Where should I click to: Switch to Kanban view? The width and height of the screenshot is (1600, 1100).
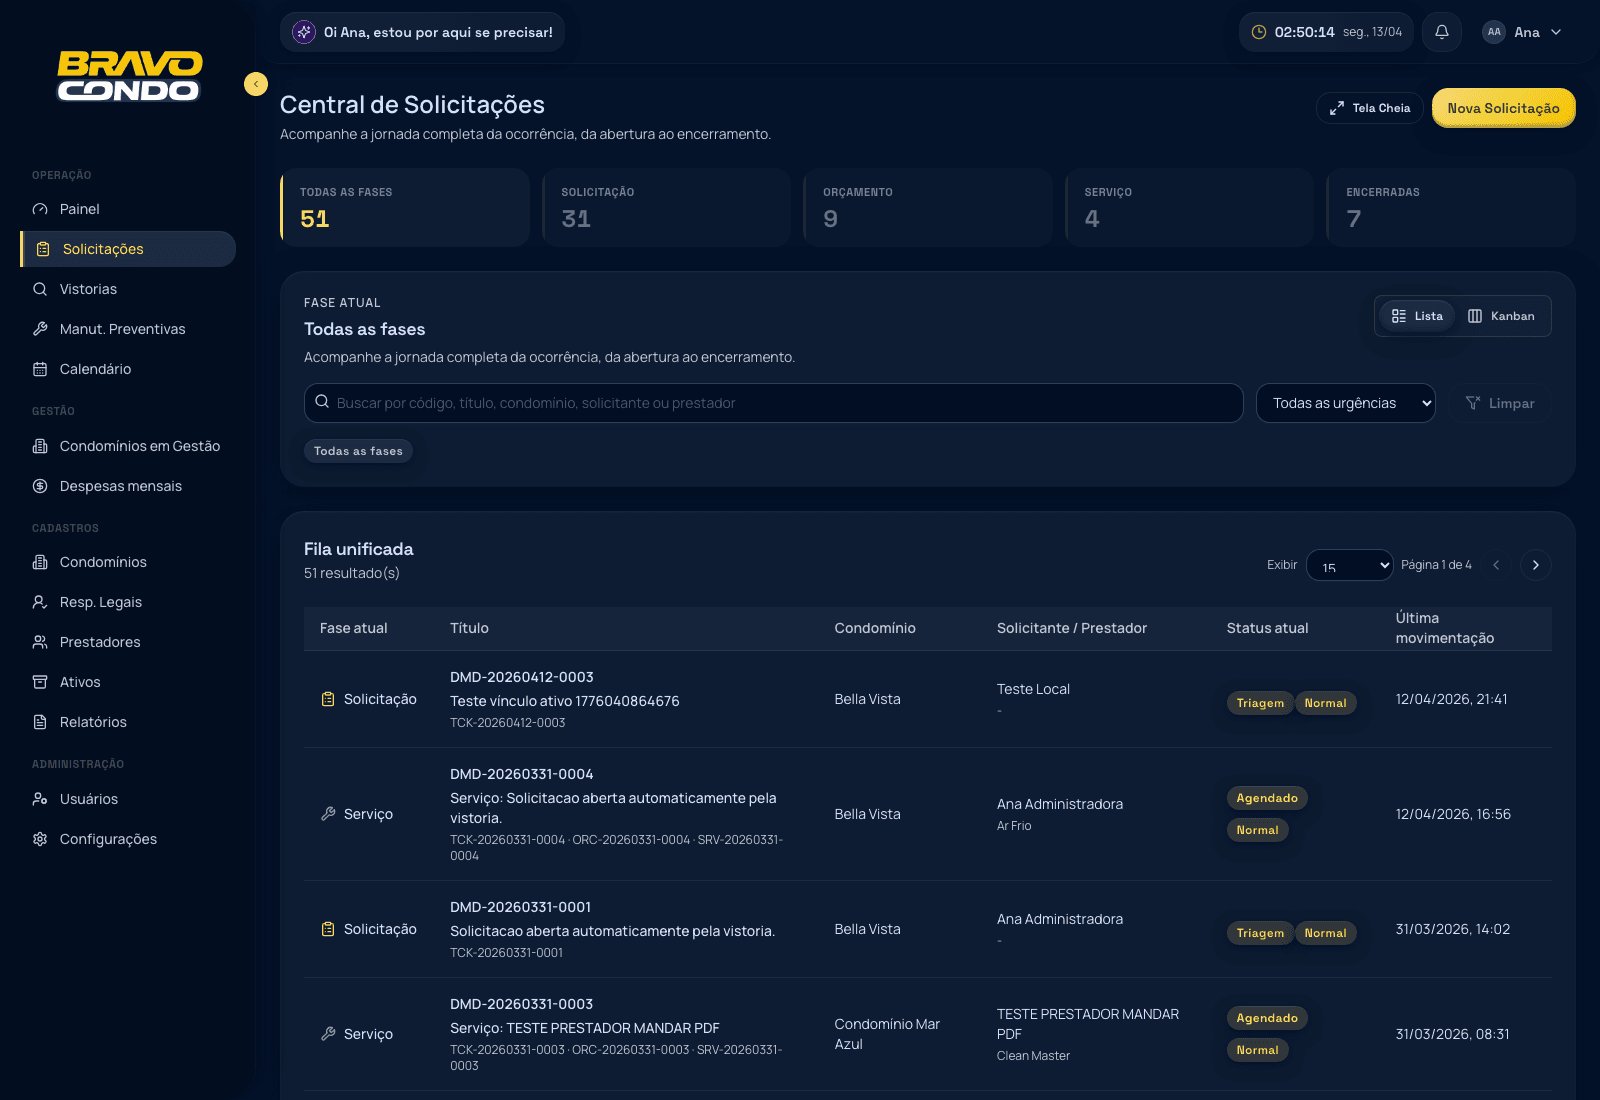point(1500,316)
